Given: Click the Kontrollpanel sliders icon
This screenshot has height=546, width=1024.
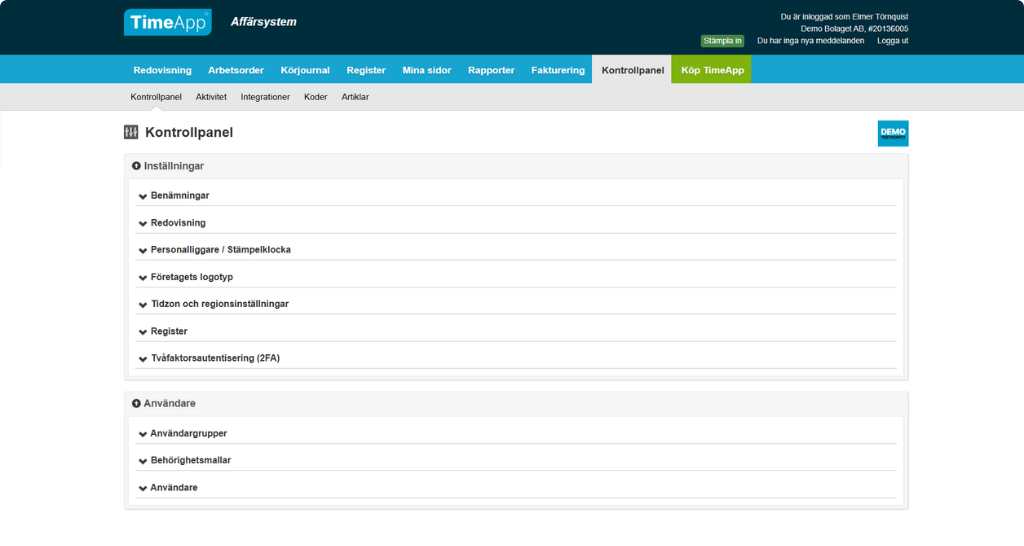Looking at the screenshot, I should 131,132.
